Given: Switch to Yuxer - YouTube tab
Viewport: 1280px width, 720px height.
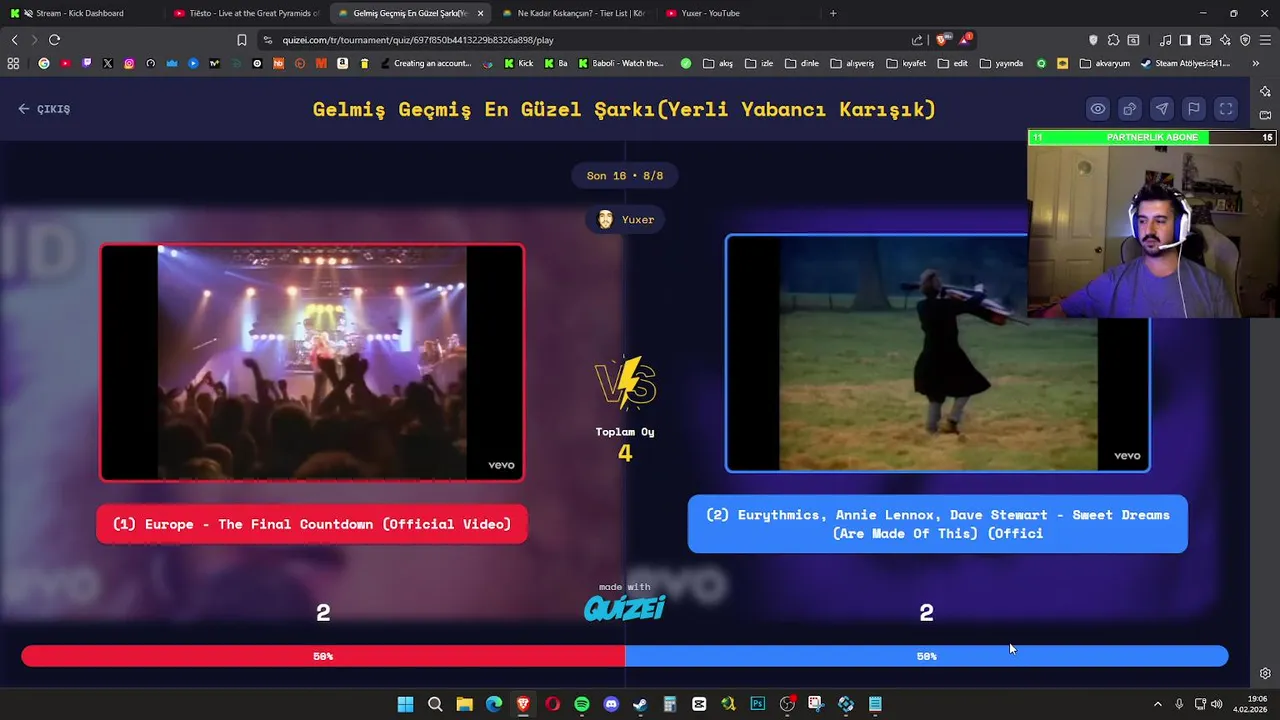Looking at the screenshot, I should 735,13.
